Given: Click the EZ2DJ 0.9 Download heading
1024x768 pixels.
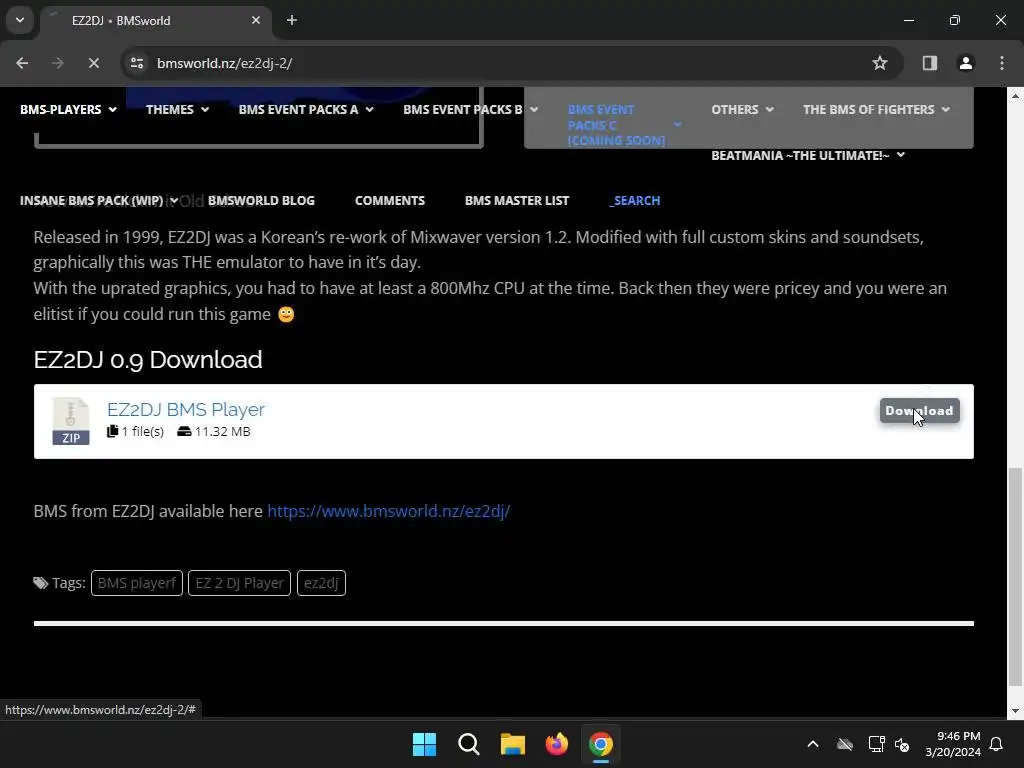Looking at the screenshot, I should (x=148, y=360).
